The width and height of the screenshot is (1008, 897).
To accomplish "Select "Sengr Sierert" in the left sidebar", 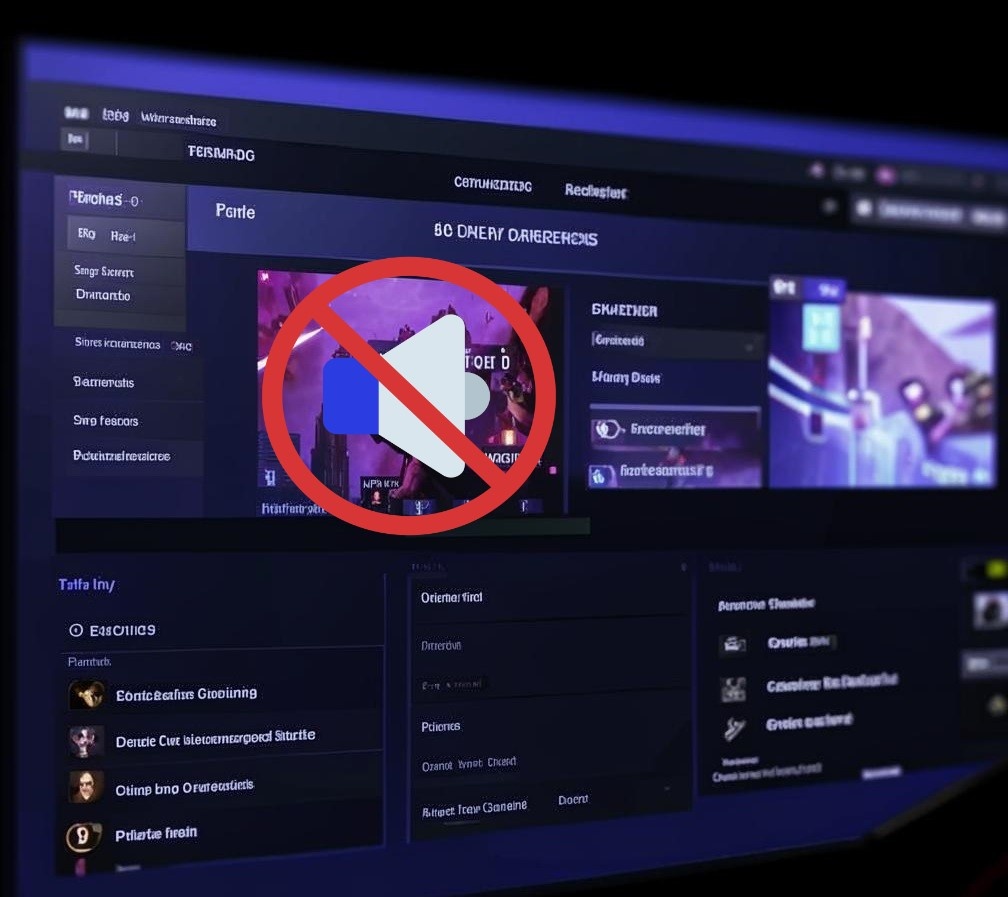I will 104,271.
